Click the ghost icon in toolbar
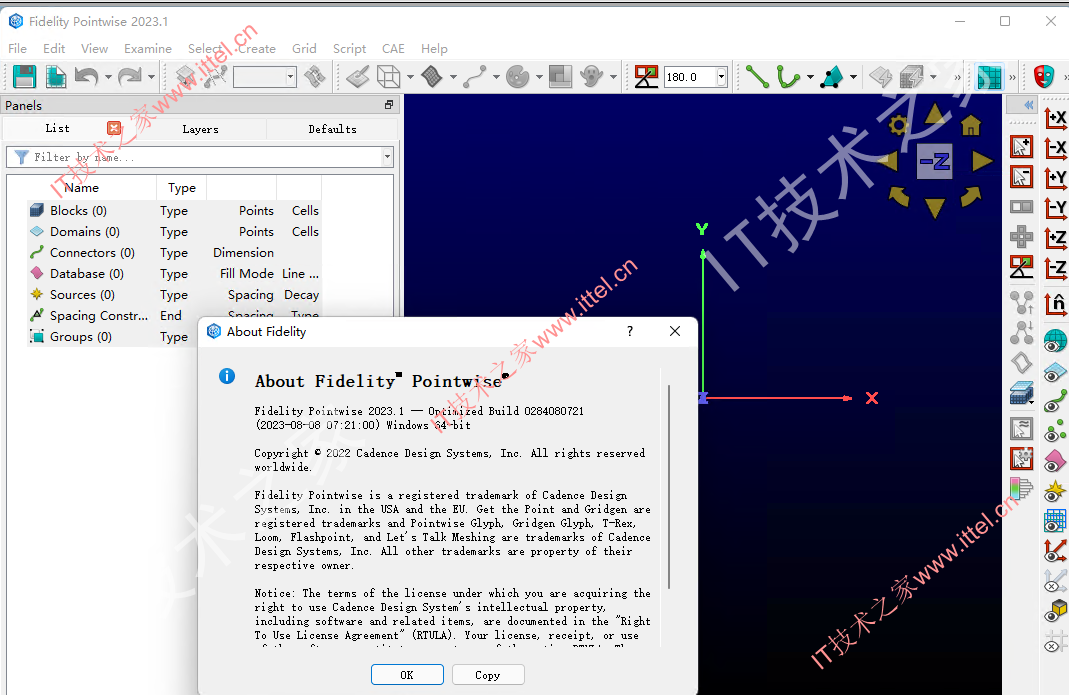The height and width of the screenshot is (695, 1069). coord(592,76)
